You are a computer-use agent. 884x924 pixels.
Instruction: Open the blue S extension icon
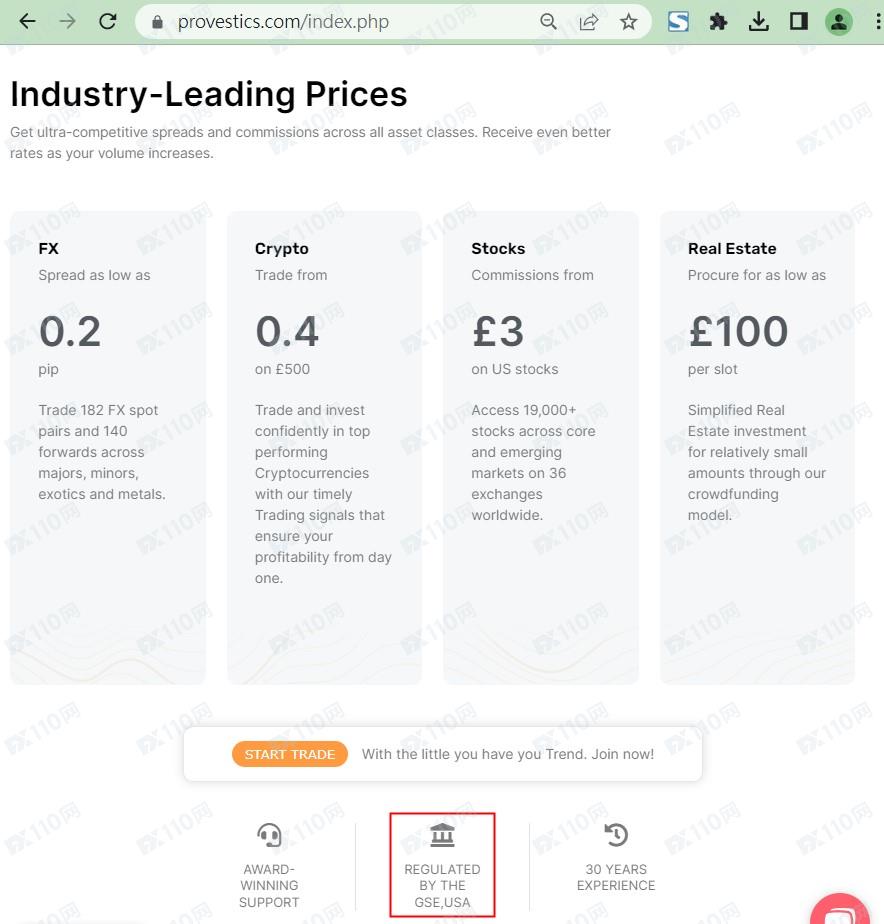[x=679, y=21]
